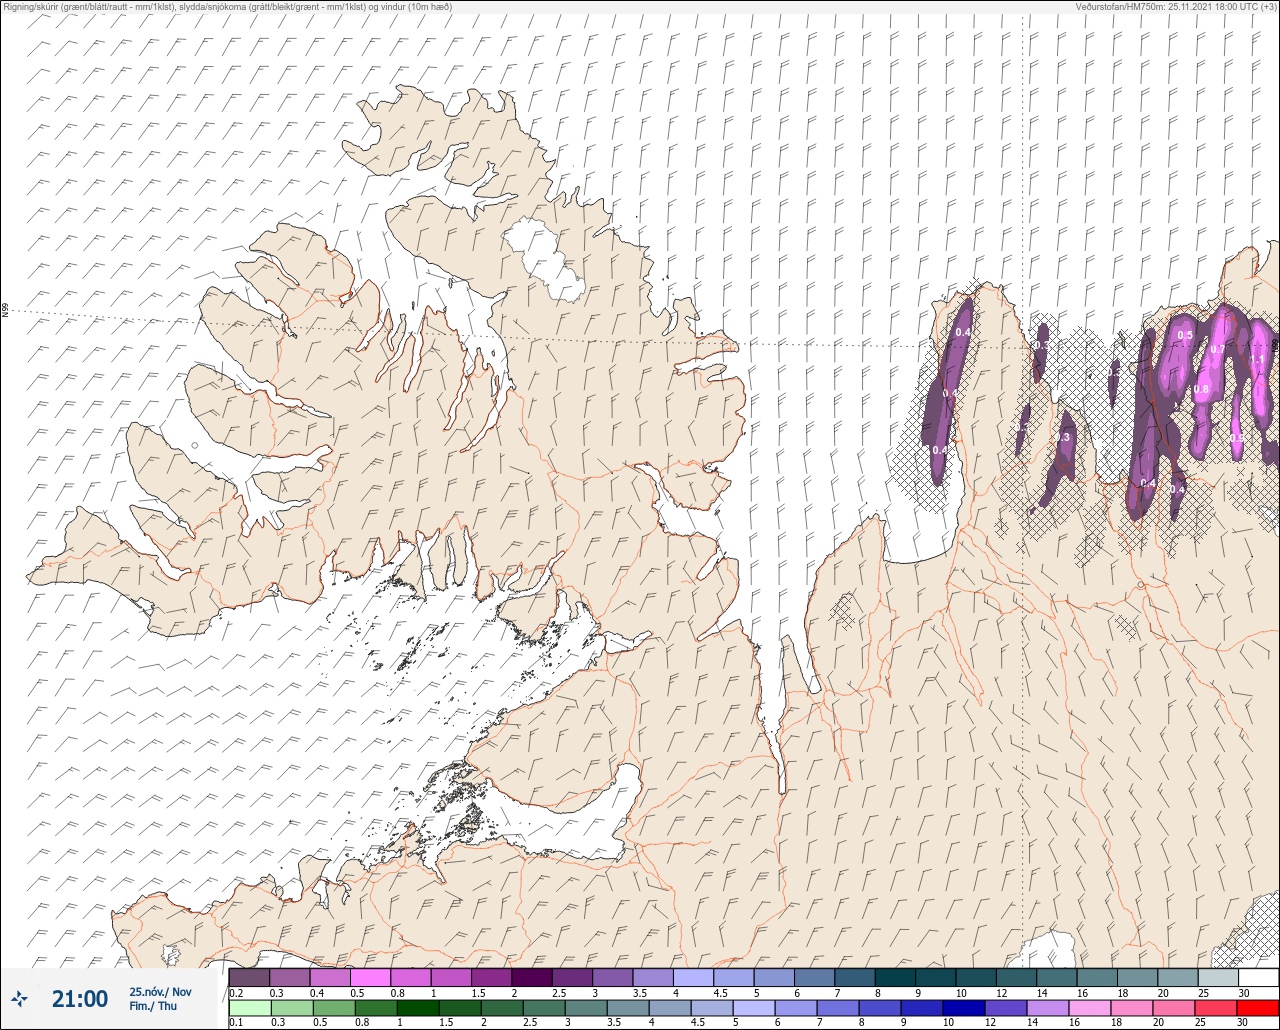Select the darkest purple 2 snow legend swatch

pos(532,977)
